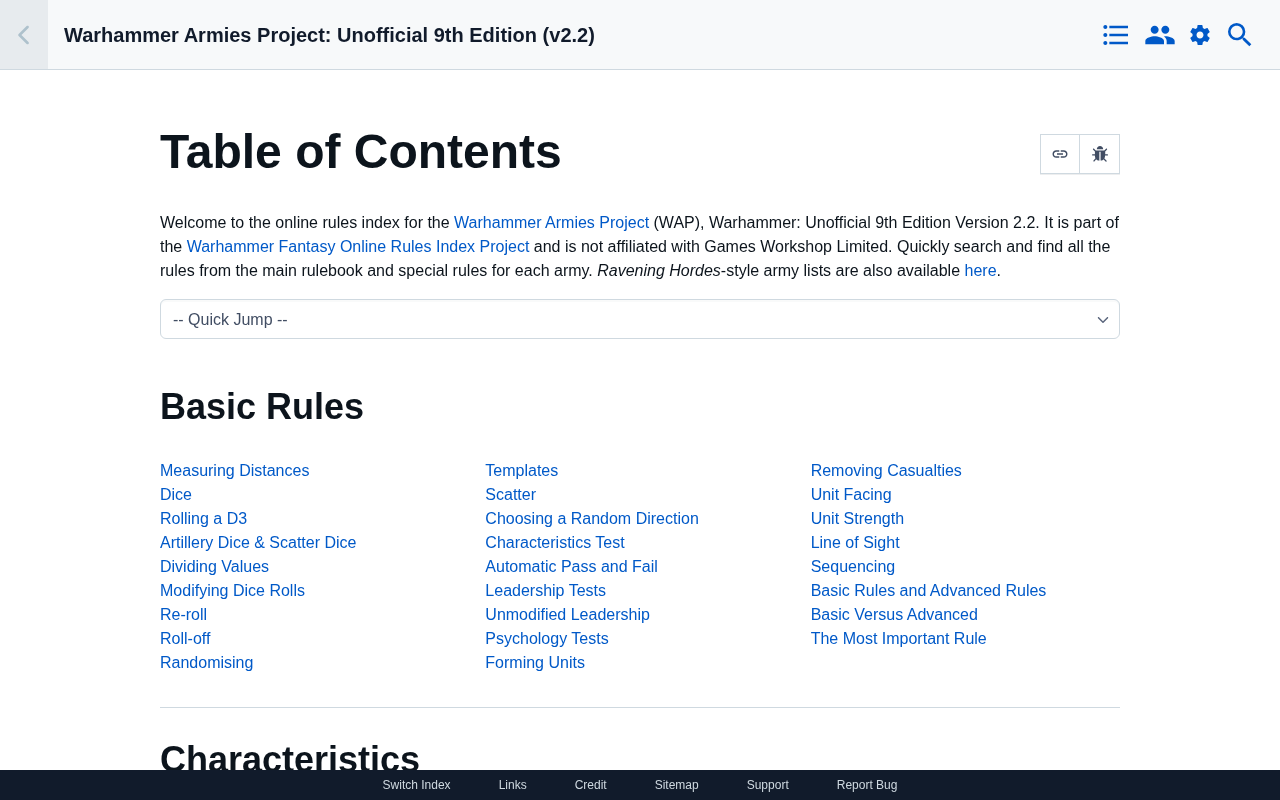Click the armies people icon
Viewport: 1280px width, 800px height.
click(1159, 35)
